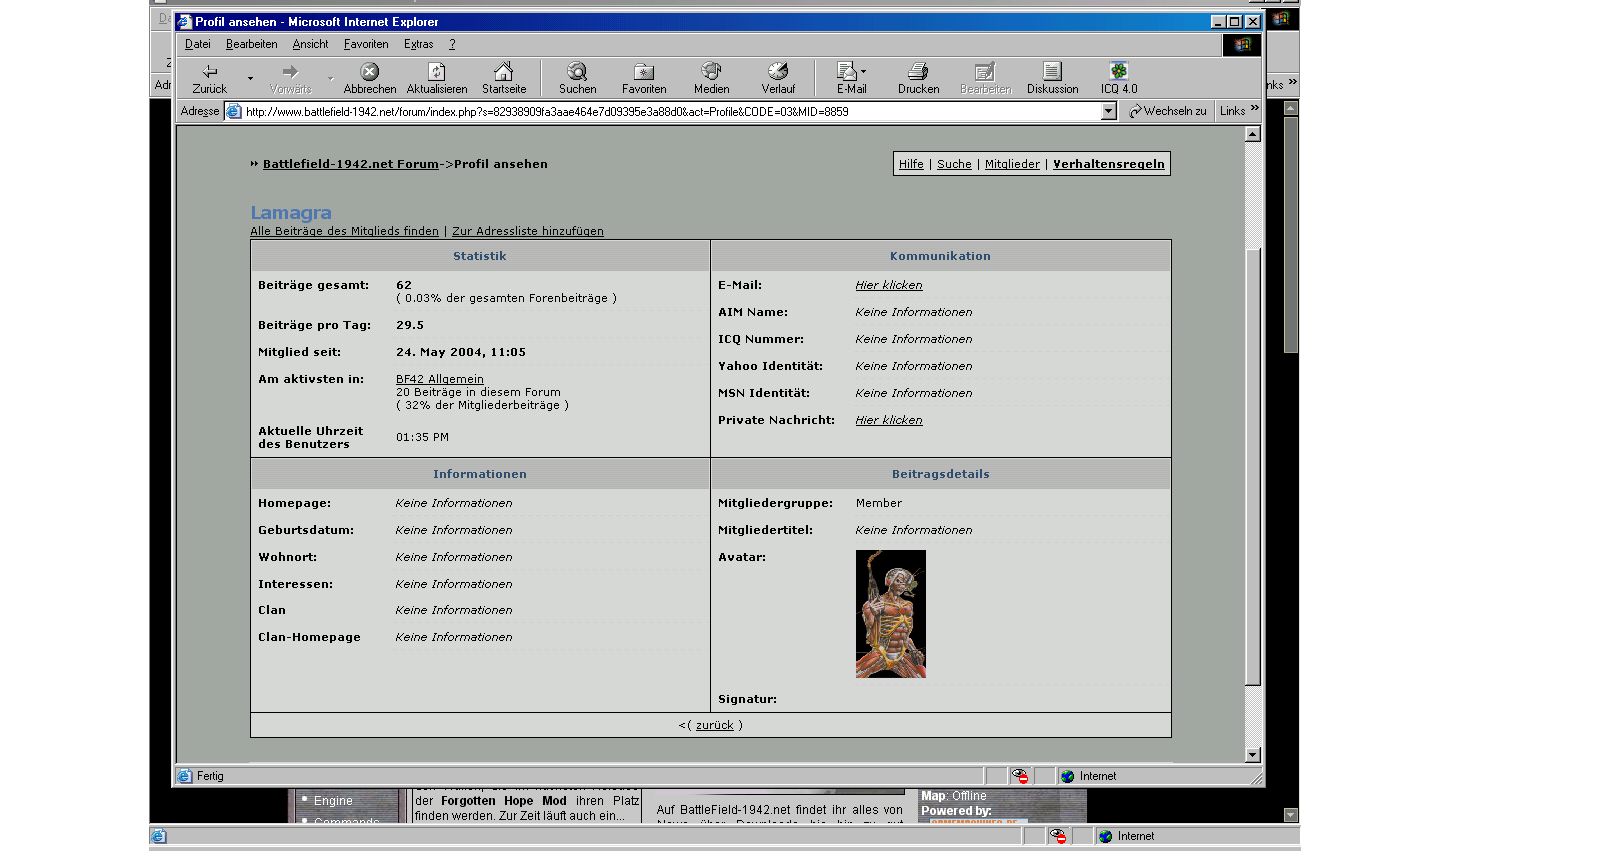Click the Wechseln zu go button
1600x864 pixels.
tap(1168, 112)
